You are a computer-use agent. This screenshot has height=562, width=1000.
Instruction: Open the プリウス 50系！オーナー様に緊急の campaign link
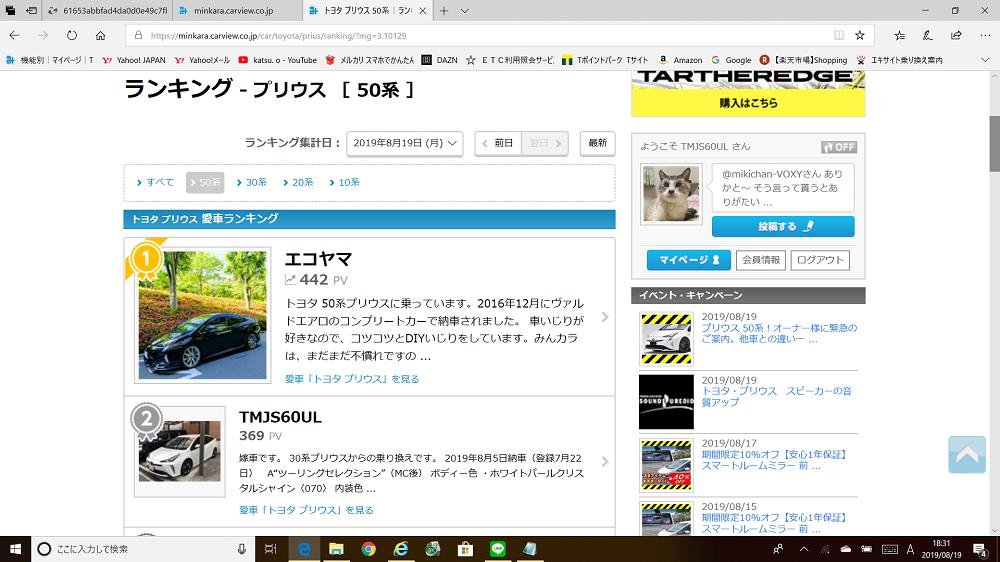click(779, 334)
